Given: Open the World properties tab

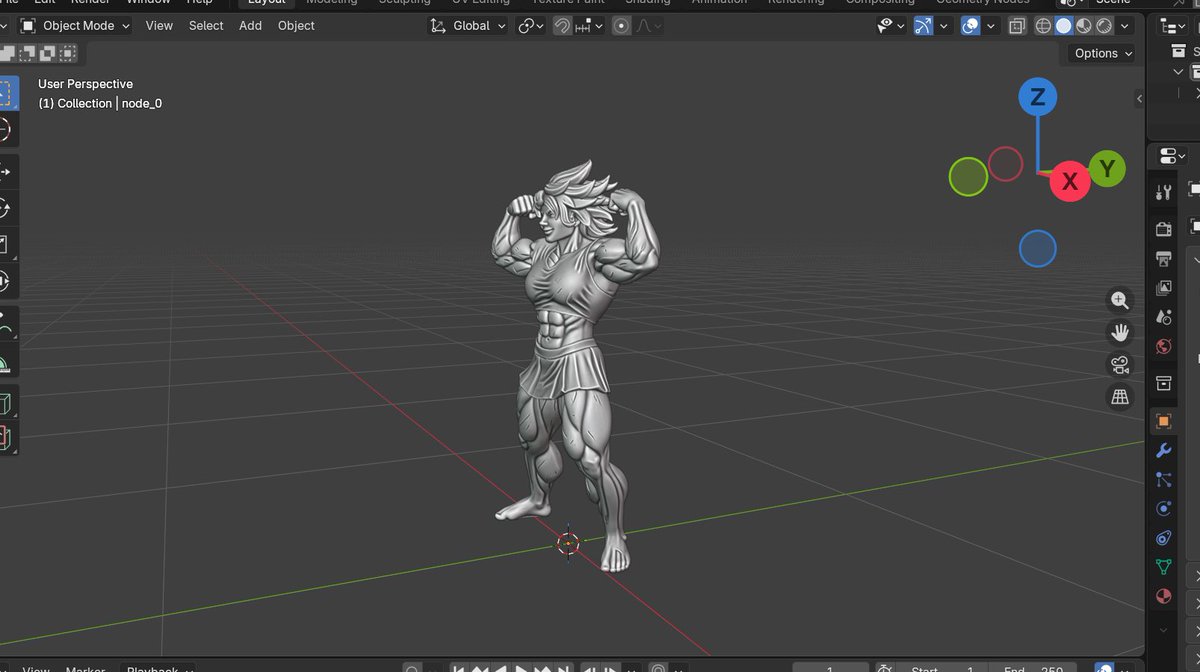Looking at the screenshot, I should pyautogui.click(x=1163, y=347).
